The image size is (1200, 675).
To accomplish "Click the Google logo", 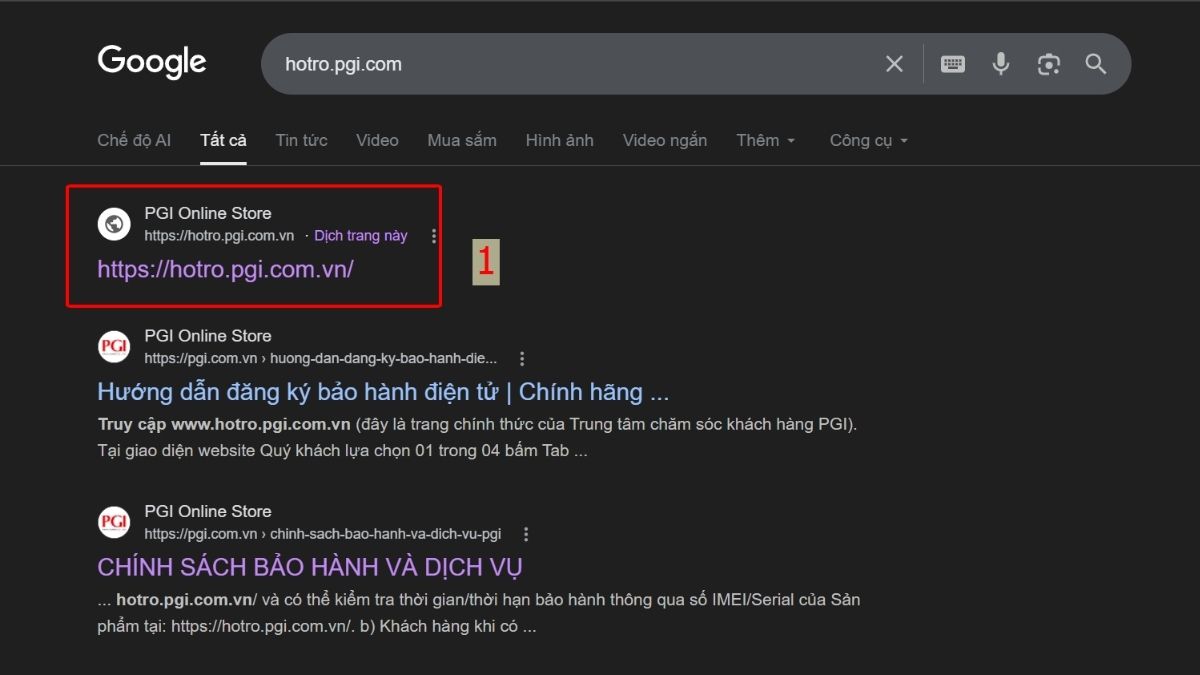I will (x=151, y=62).
